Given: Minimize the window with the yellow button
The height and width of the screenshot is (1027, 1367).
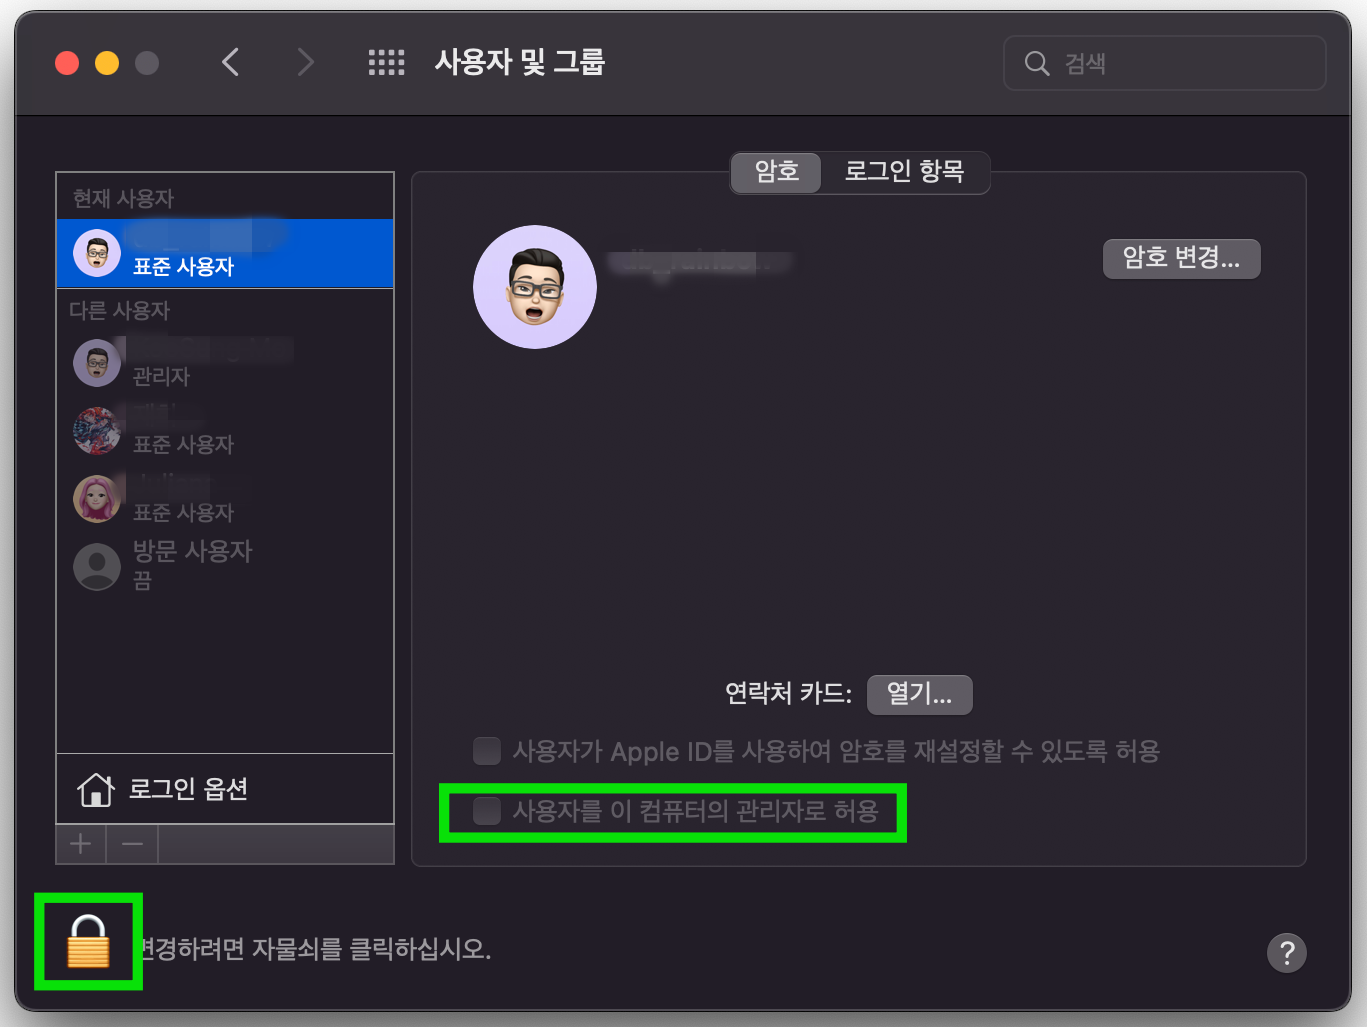Looking at the screenshot, I should pyautogui.click(x=107, y=63).
